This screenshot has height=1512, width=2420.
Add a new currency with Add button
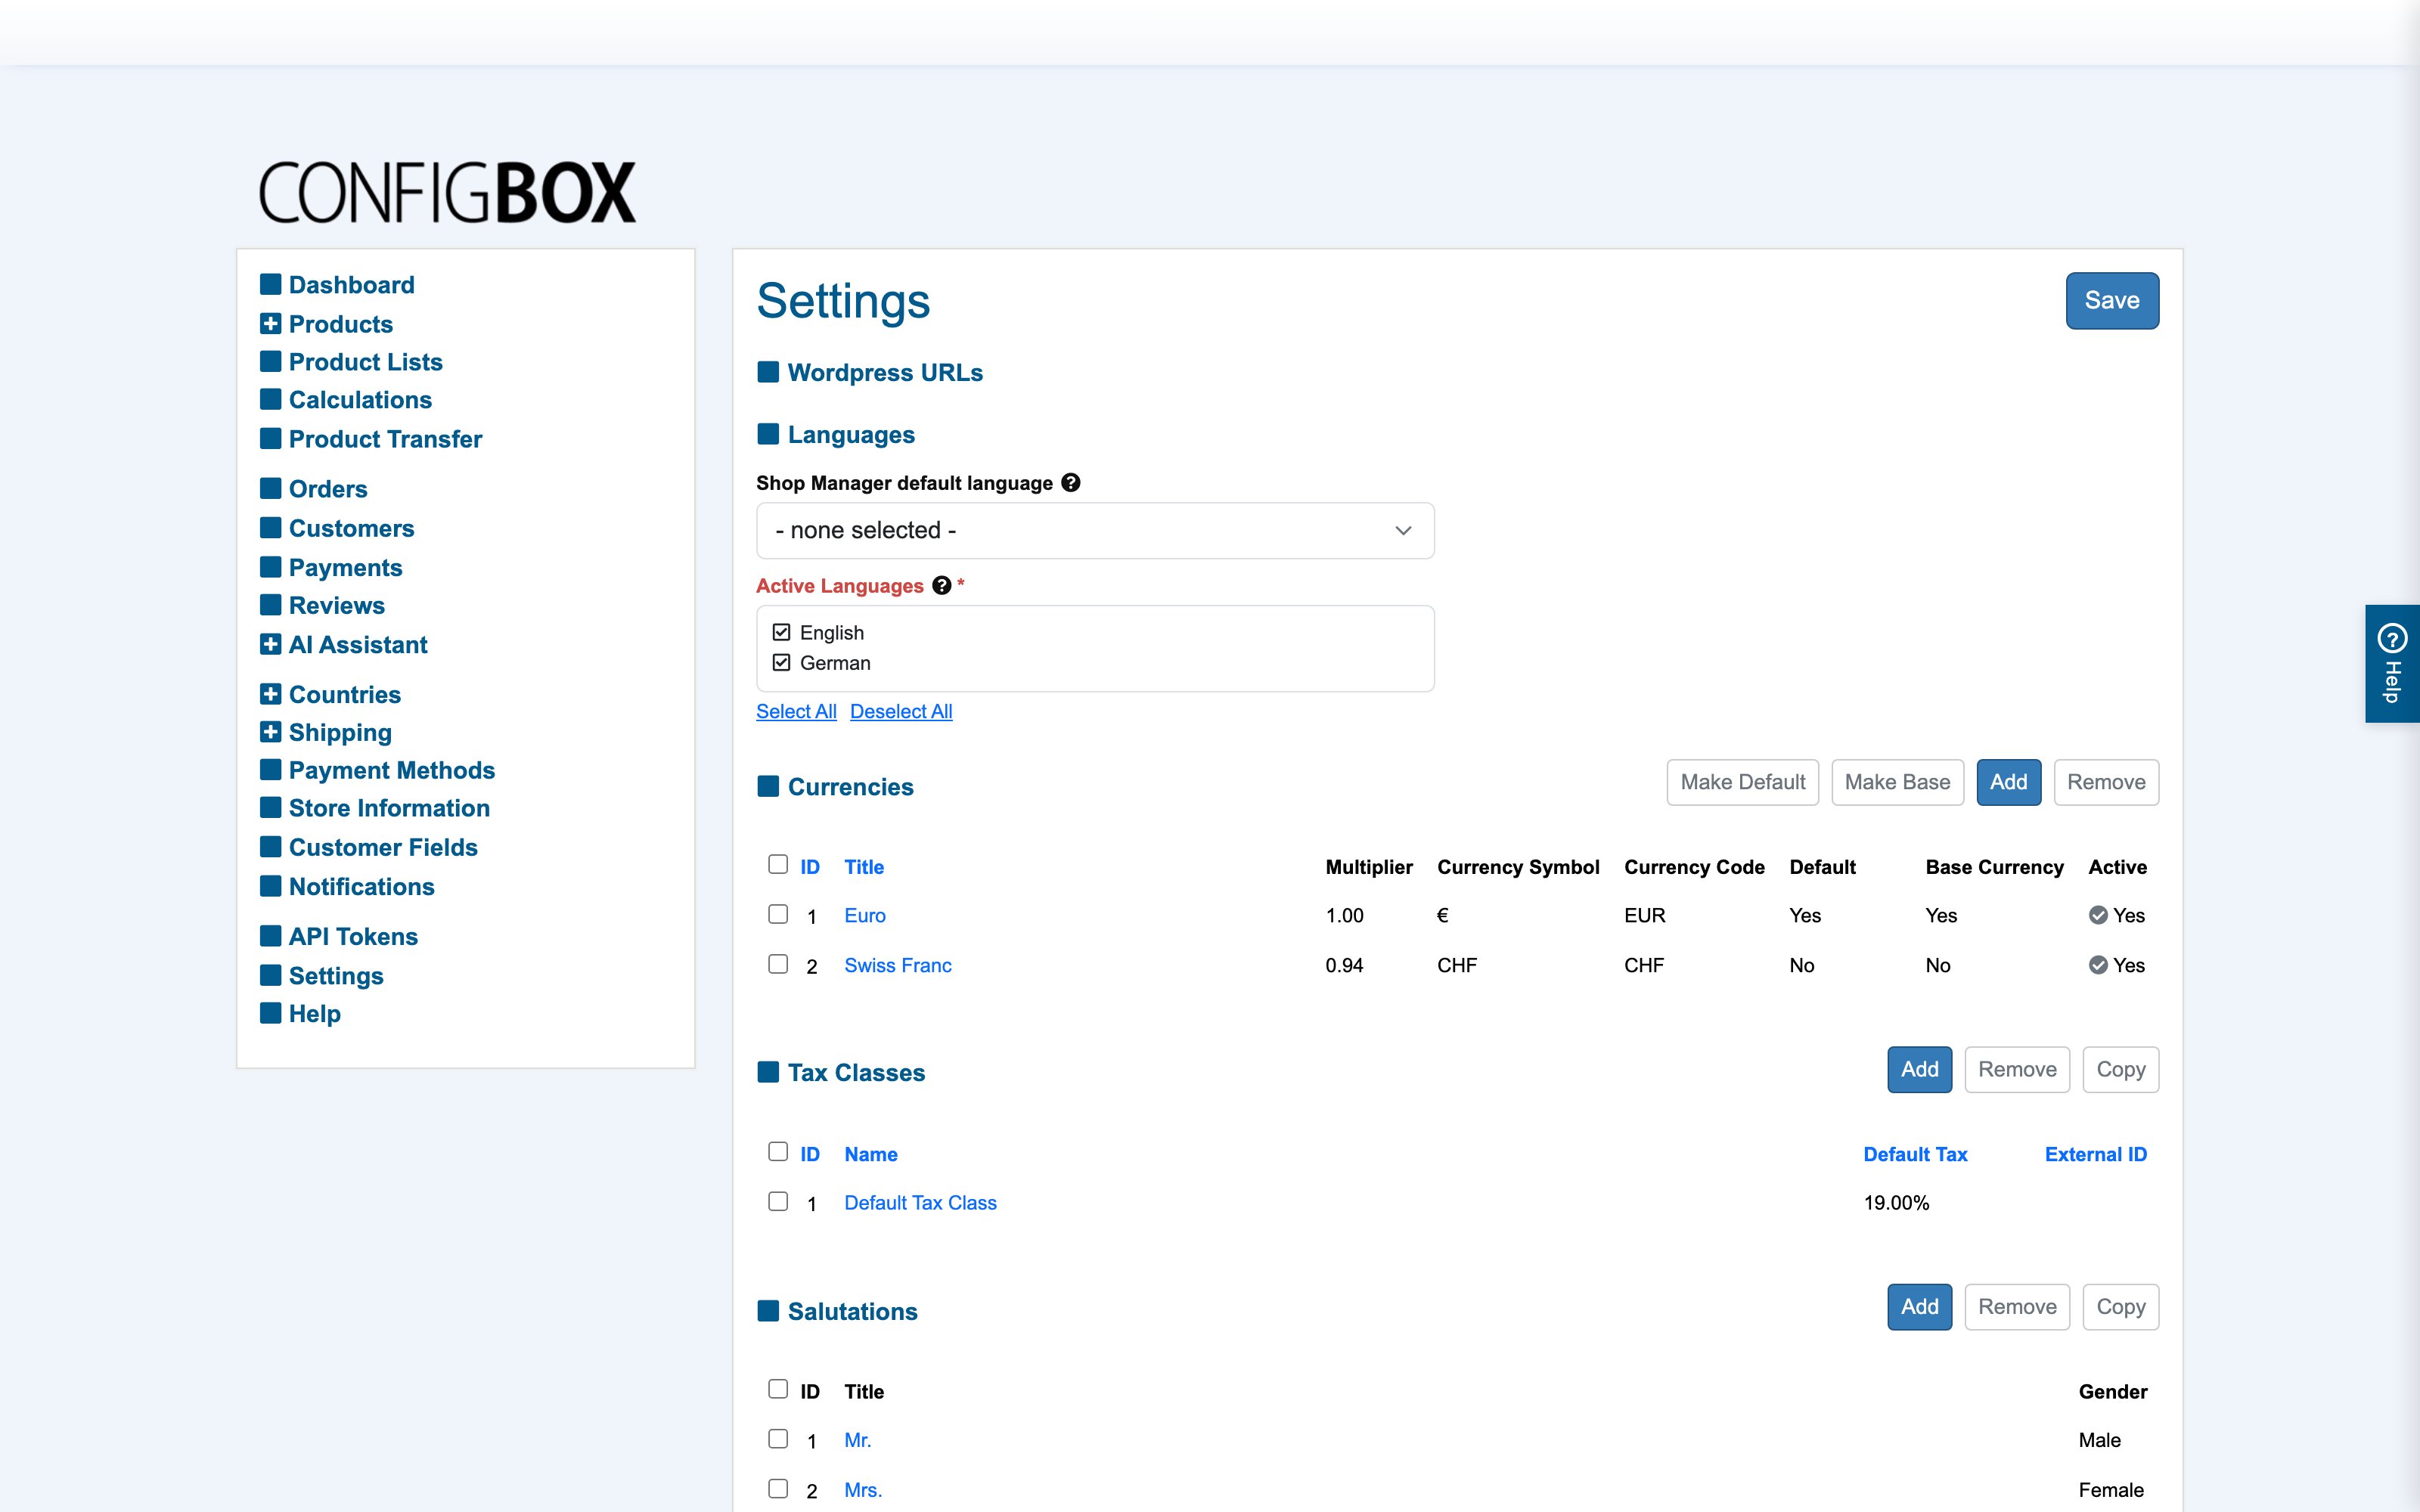(2008, 782)
